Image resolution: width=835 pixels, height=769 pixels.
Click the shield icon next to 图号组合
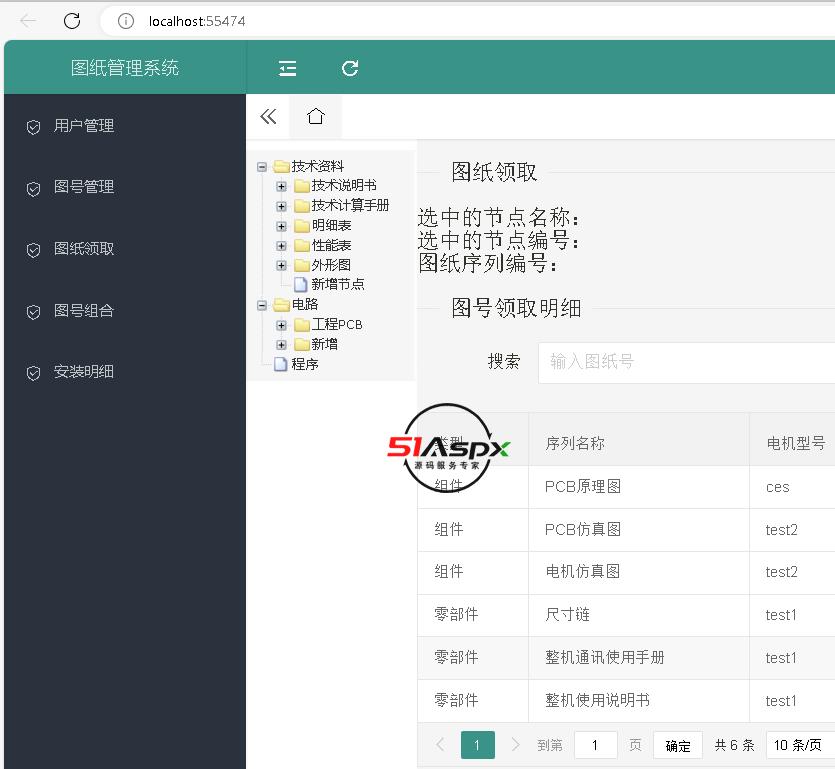pos(34,312)
